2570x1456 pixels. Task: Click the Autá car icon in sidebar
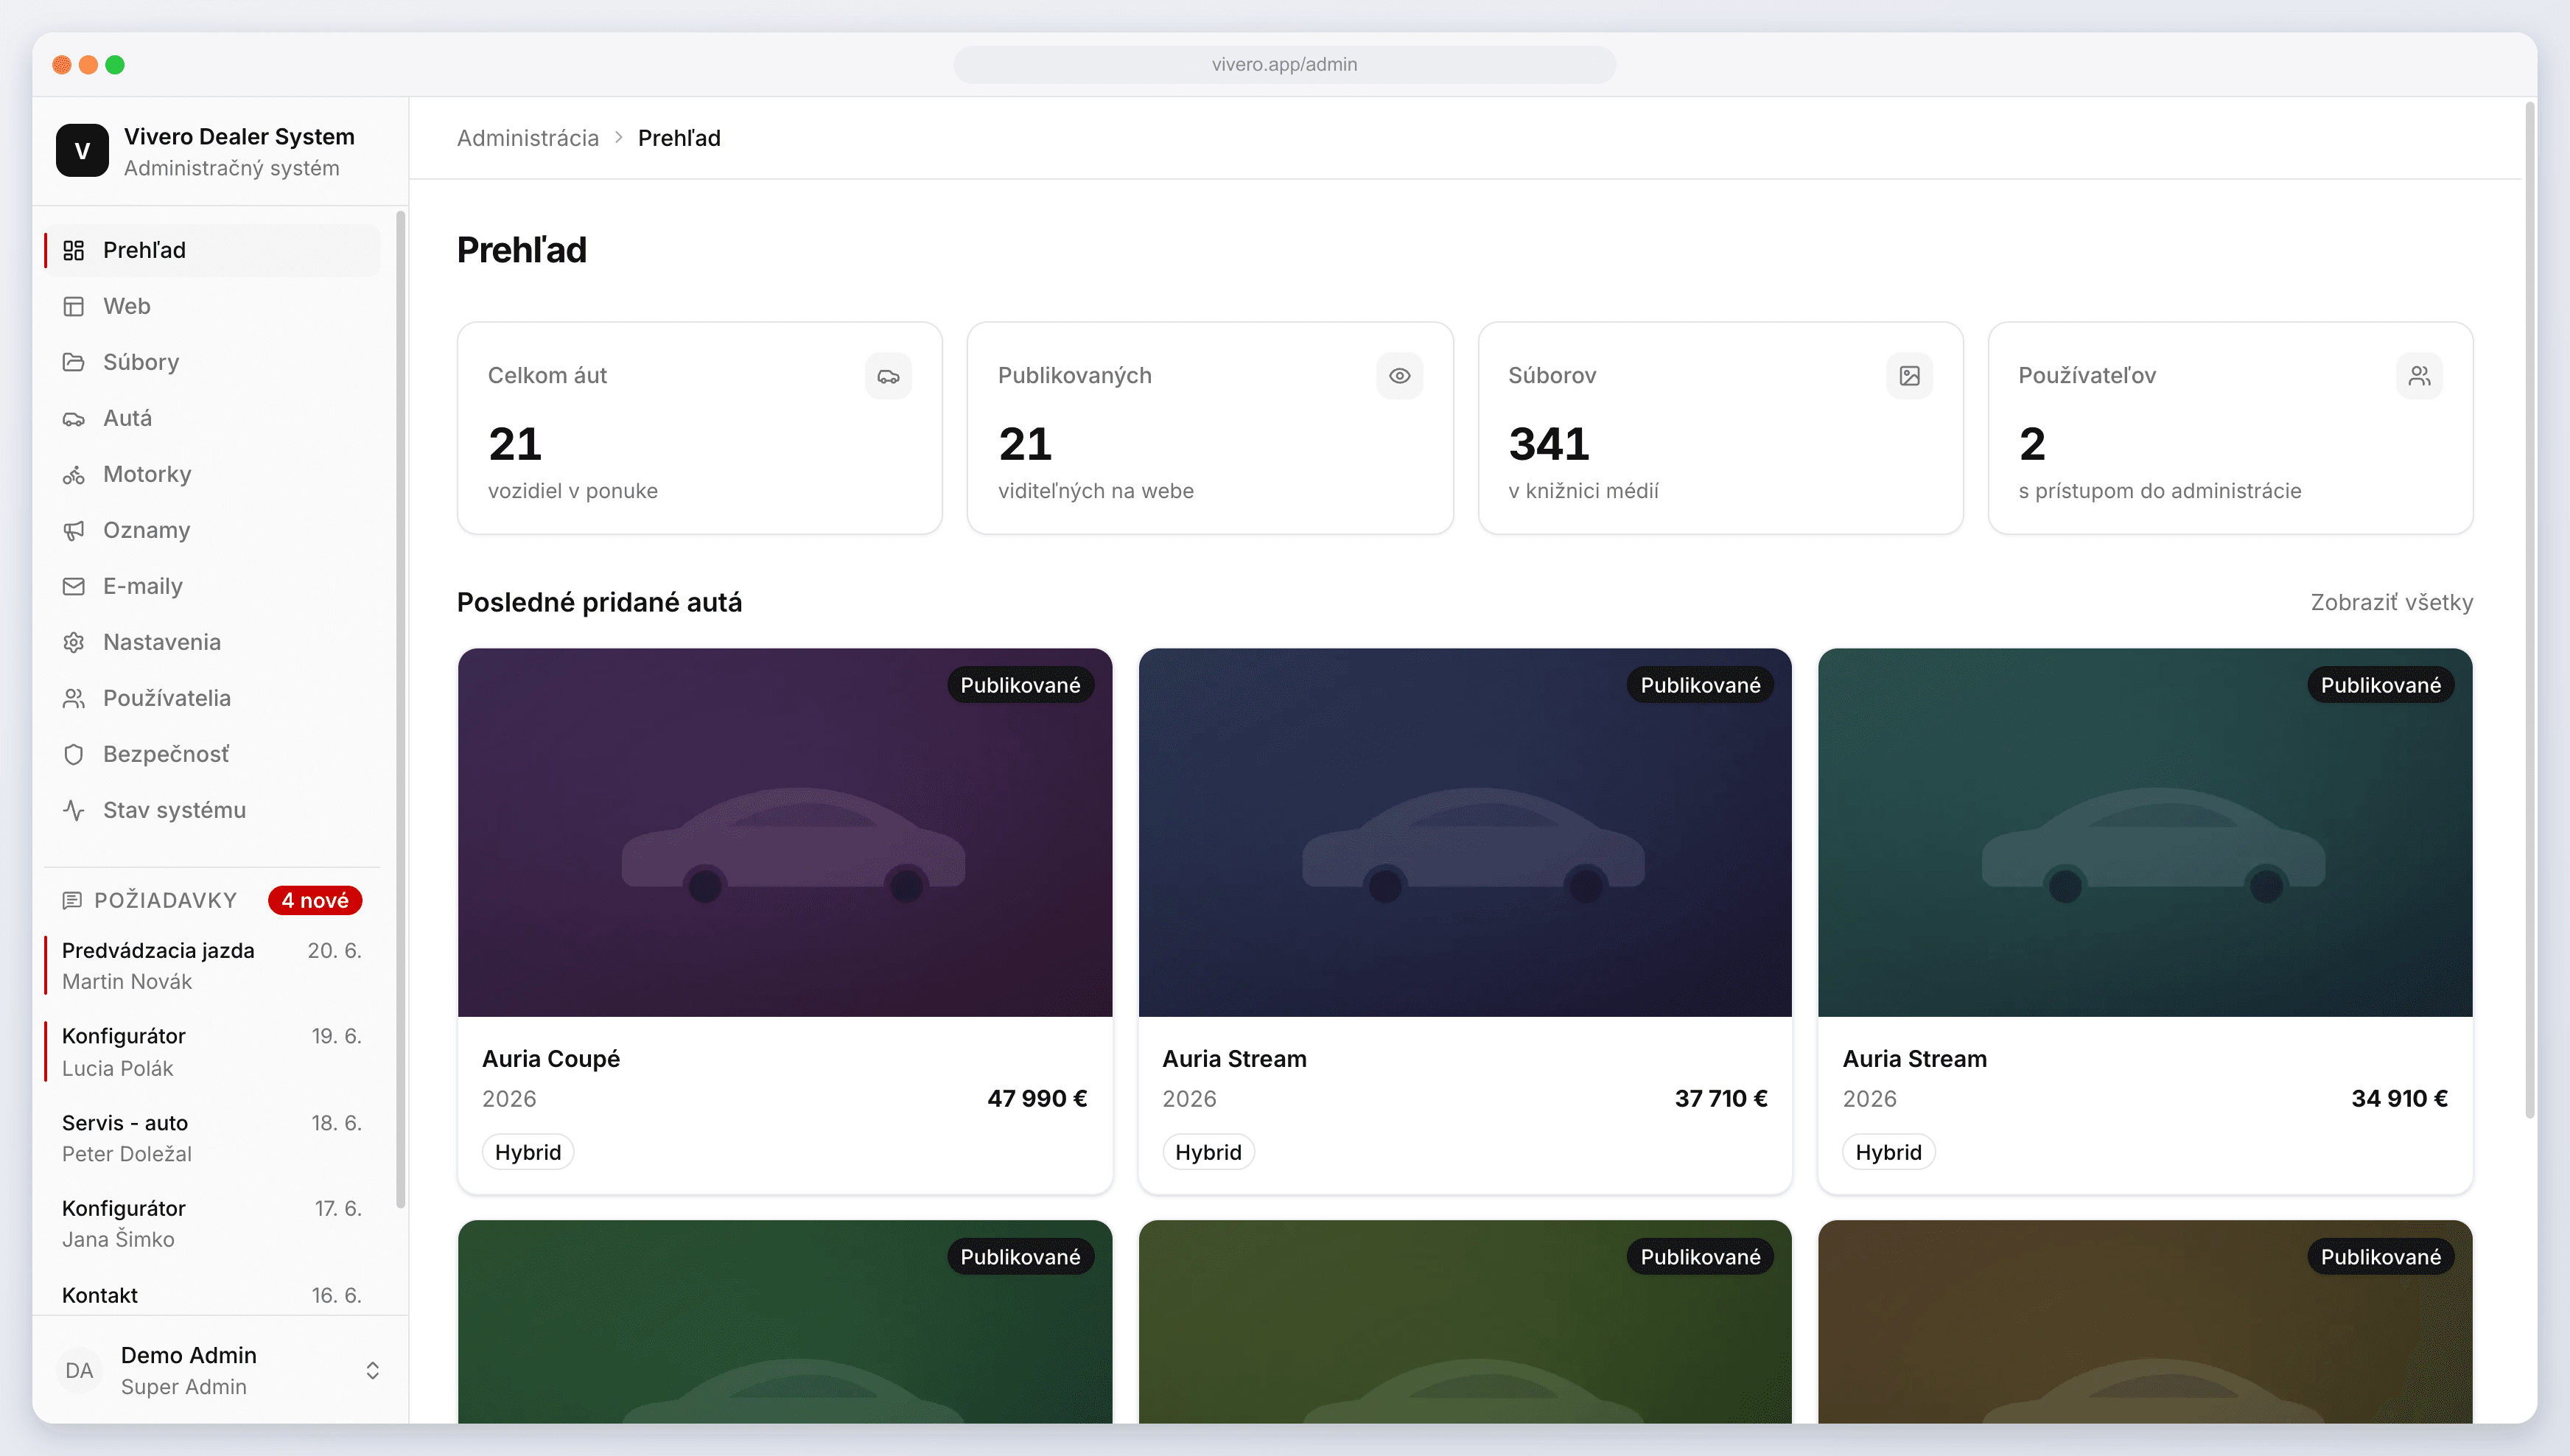click(x=74, y=418)
